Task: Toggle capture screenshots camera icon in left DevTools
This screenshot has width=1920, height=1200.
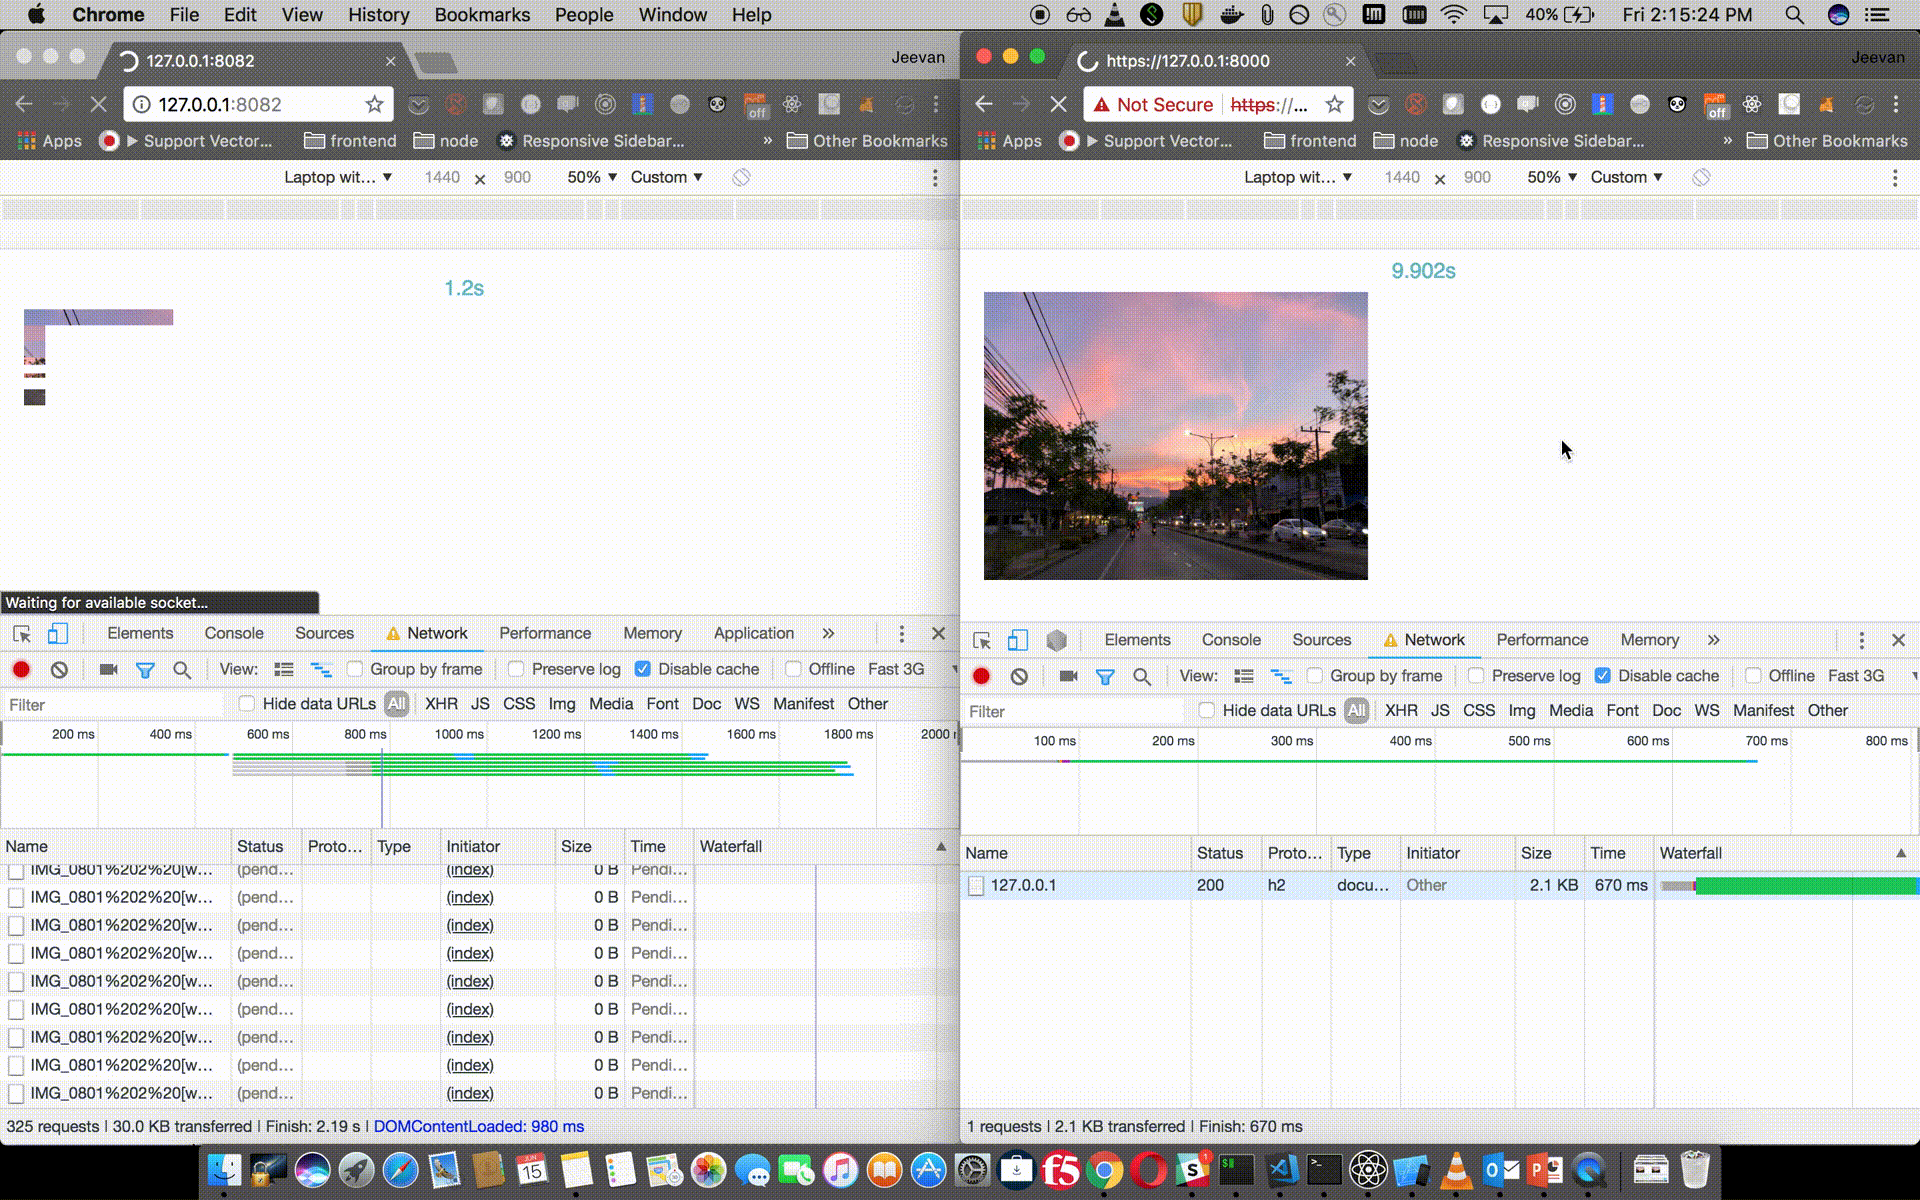Action: point(108,669)
